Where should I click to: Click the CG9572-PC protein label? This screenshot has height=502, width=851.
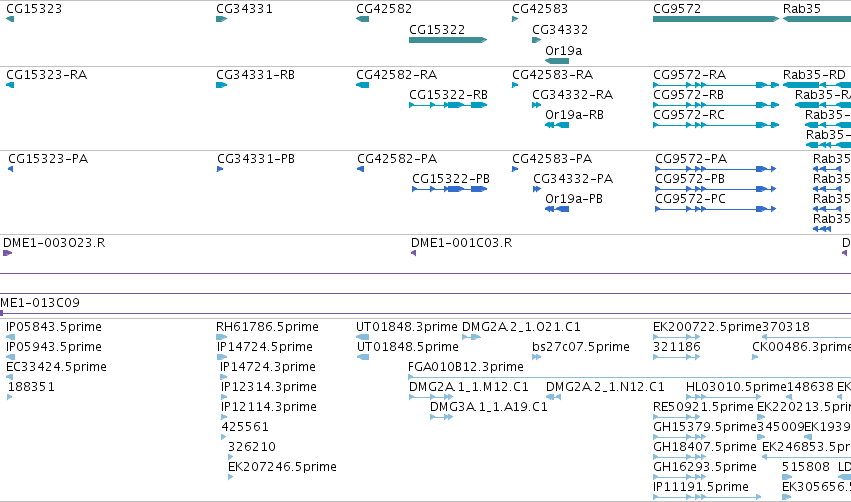point(690,199)
